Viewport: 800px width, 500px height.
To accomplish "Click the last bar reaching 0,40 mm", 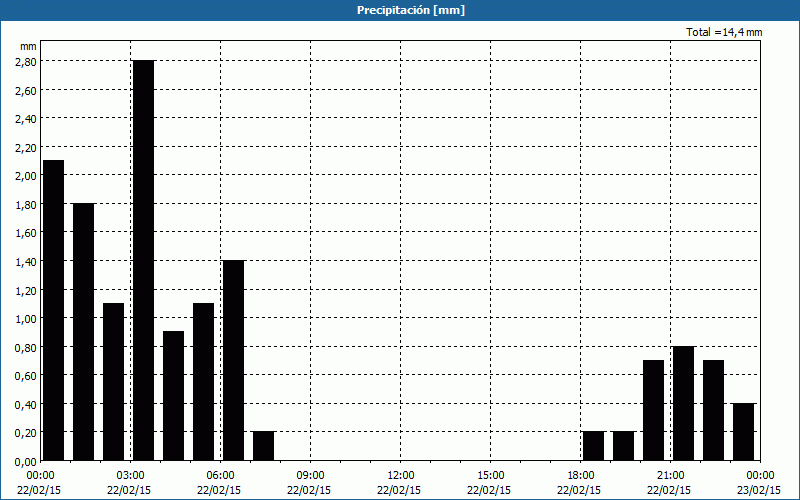I will [x=743, y=432].
